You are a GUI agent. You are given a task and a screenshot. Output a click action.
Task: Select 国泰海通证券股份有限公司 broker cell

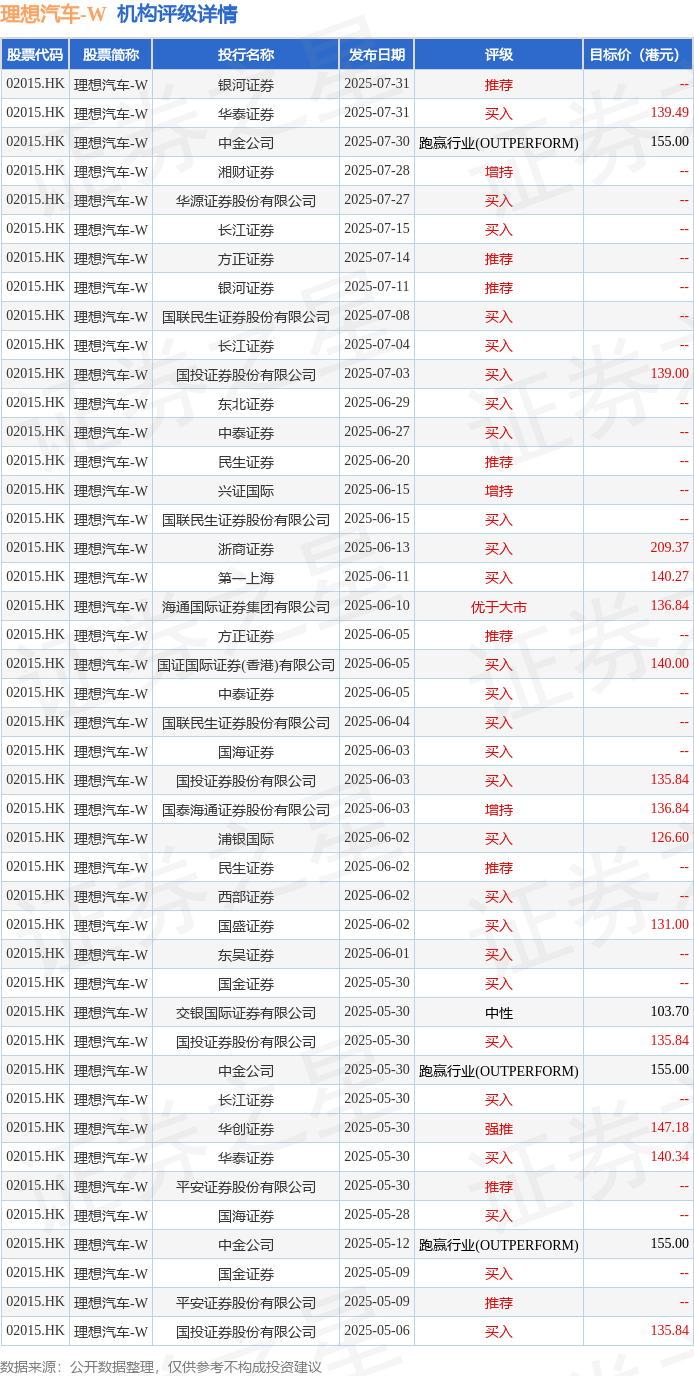(x=246, y=810)
